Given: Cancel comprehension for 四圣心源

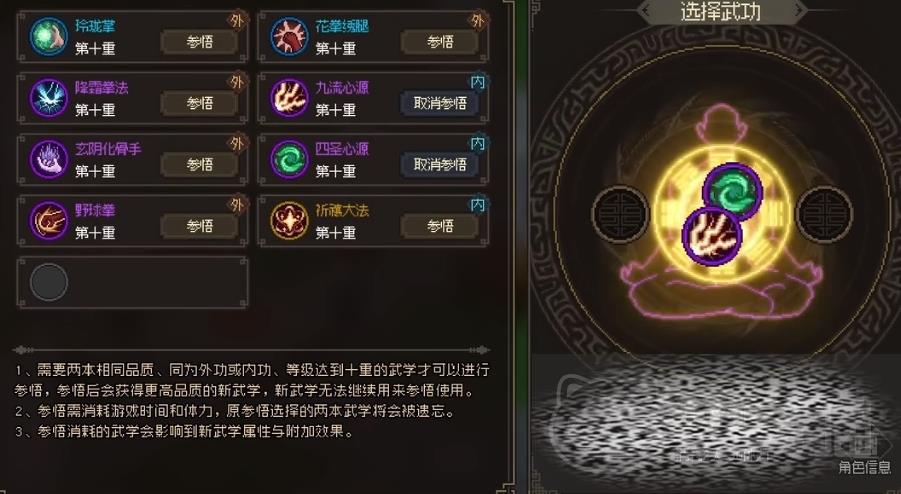Looking at the screenshot, I should (x=440, y=165).
